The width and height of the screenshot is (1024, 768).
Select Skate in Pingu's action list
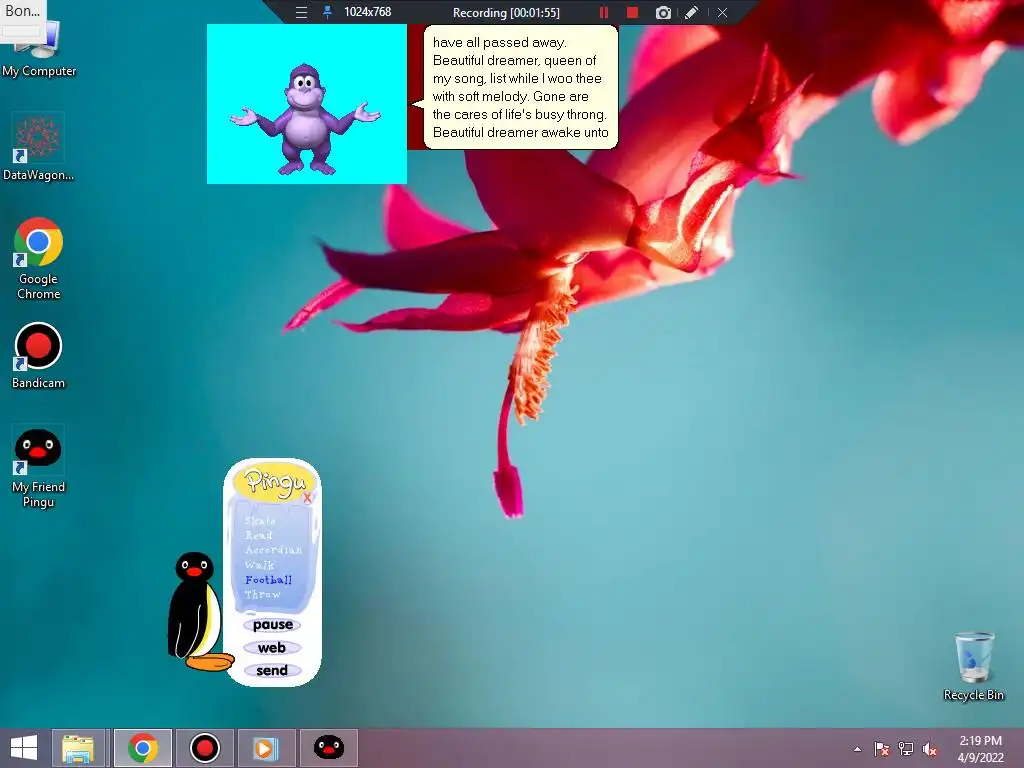click(x=260, y=520)
